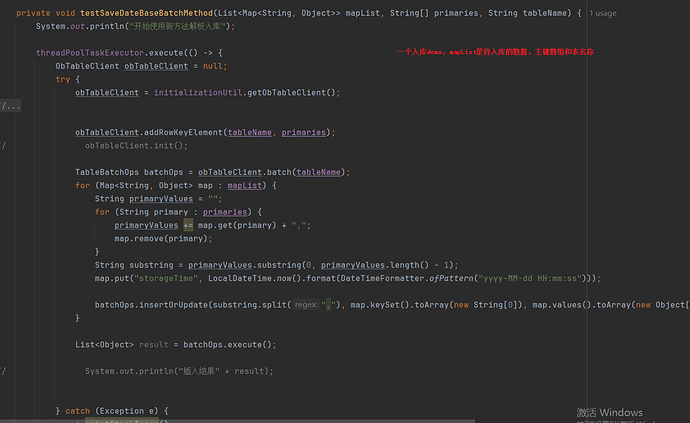Click the highlighted += operator
The height and width of the screenshot is (423, 690).
[188, 225]
